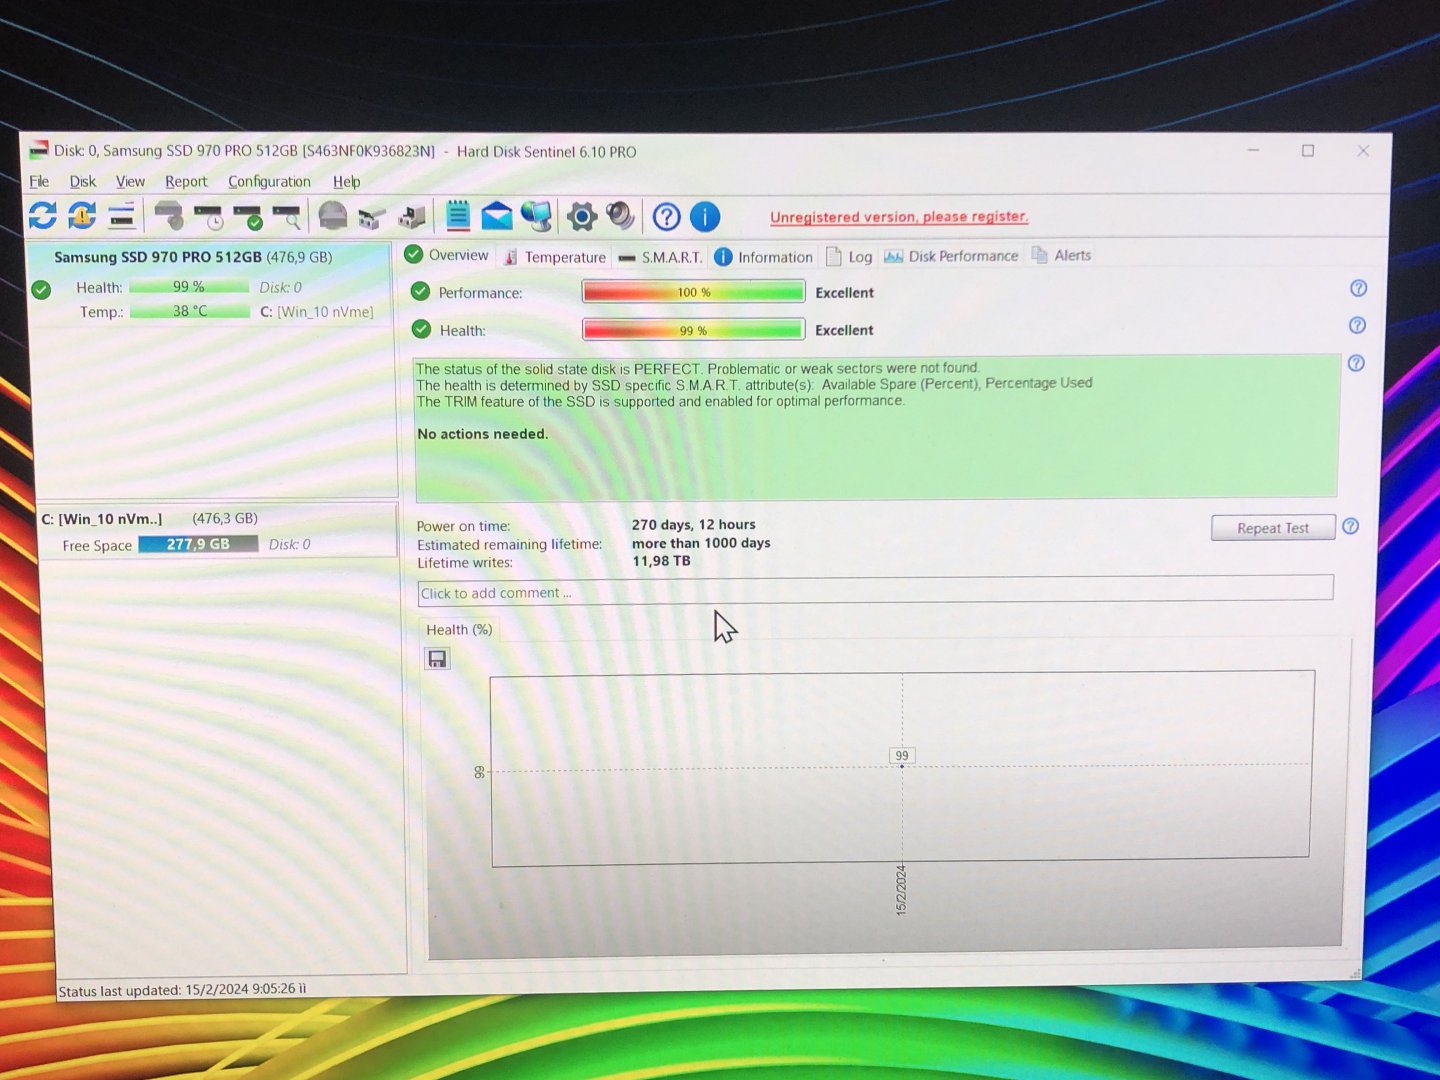Click the Performance 100 % bar
1440x1080 pixels.
(694, 292)
